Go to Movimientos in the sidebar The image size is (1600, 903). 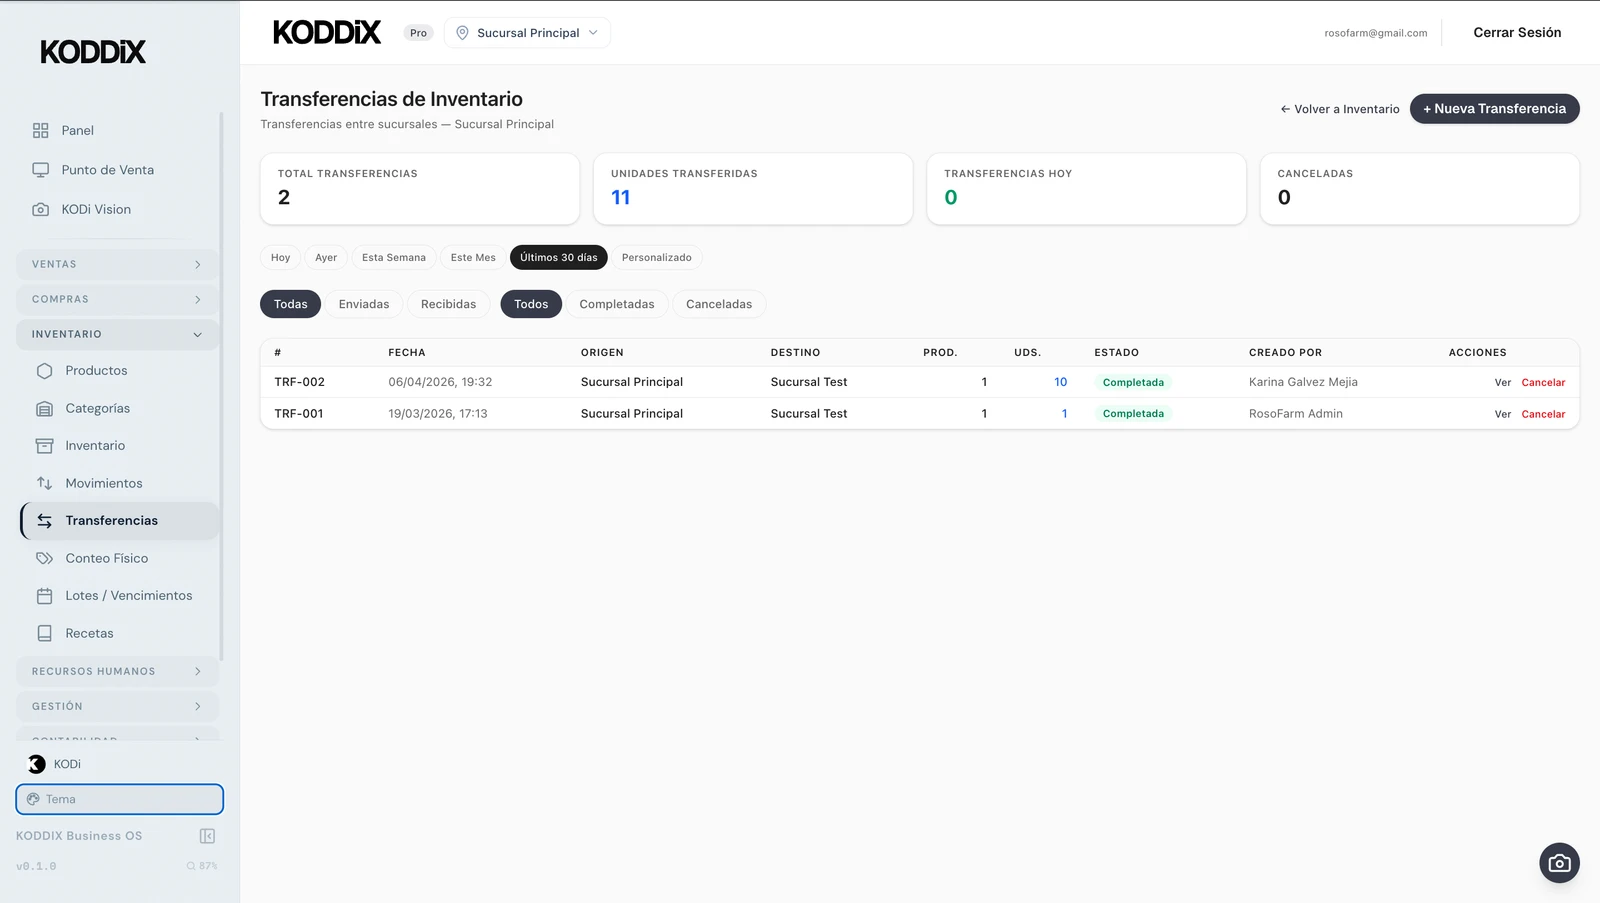tap(104, 483)
